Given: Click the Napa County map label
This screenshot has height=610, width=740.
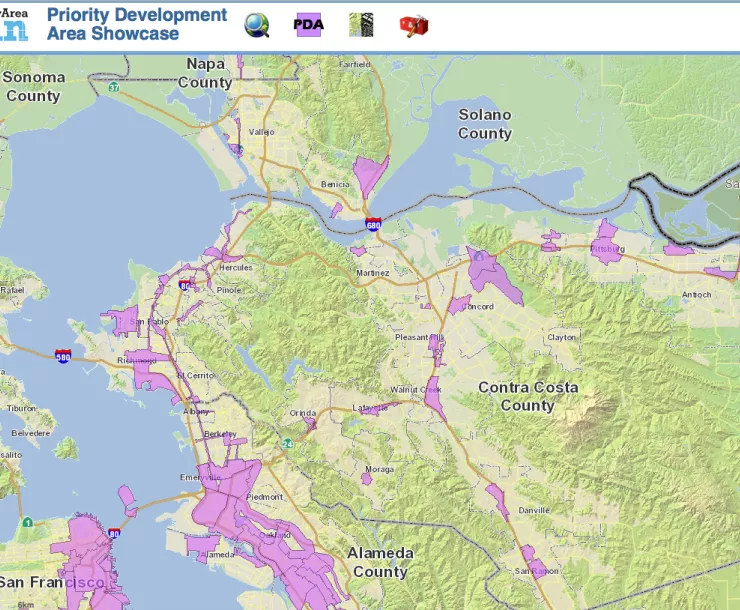Looking at the screenshot, I should 205,73.
